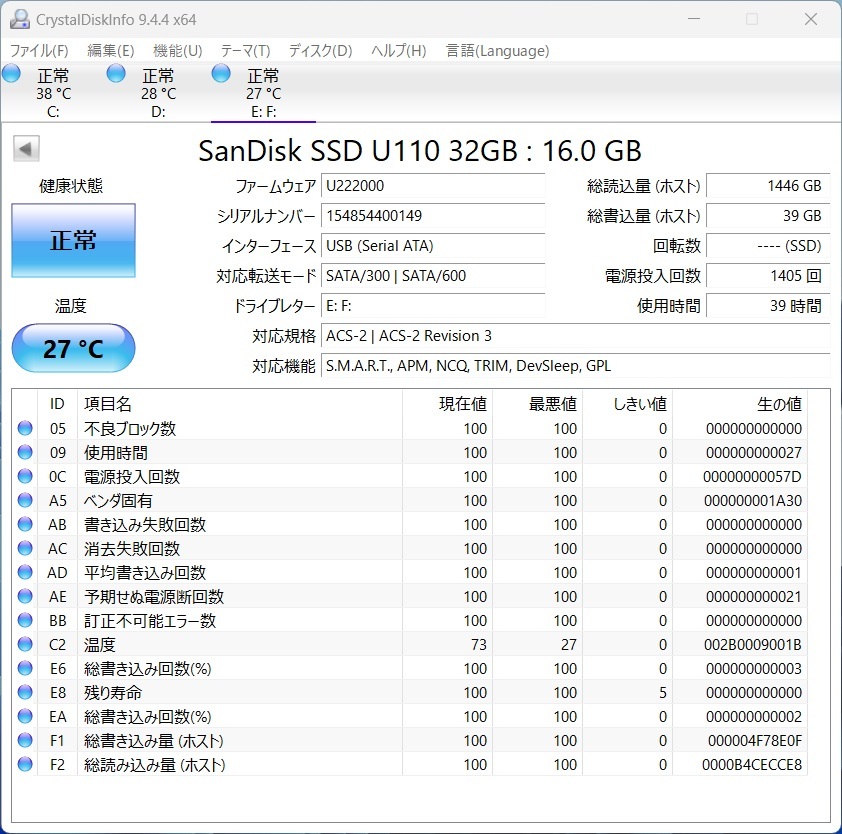The width and height of the screenshot is (842, 834).
Task: Open the ディスク(D) menu
Action: click(321, 51)
